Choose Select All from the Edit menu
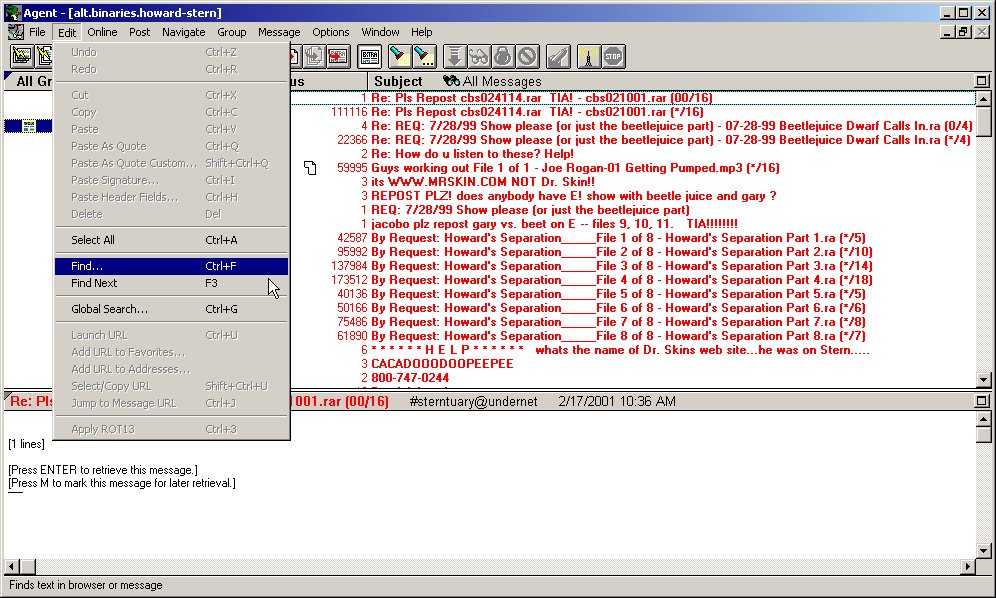 point(171,240)
